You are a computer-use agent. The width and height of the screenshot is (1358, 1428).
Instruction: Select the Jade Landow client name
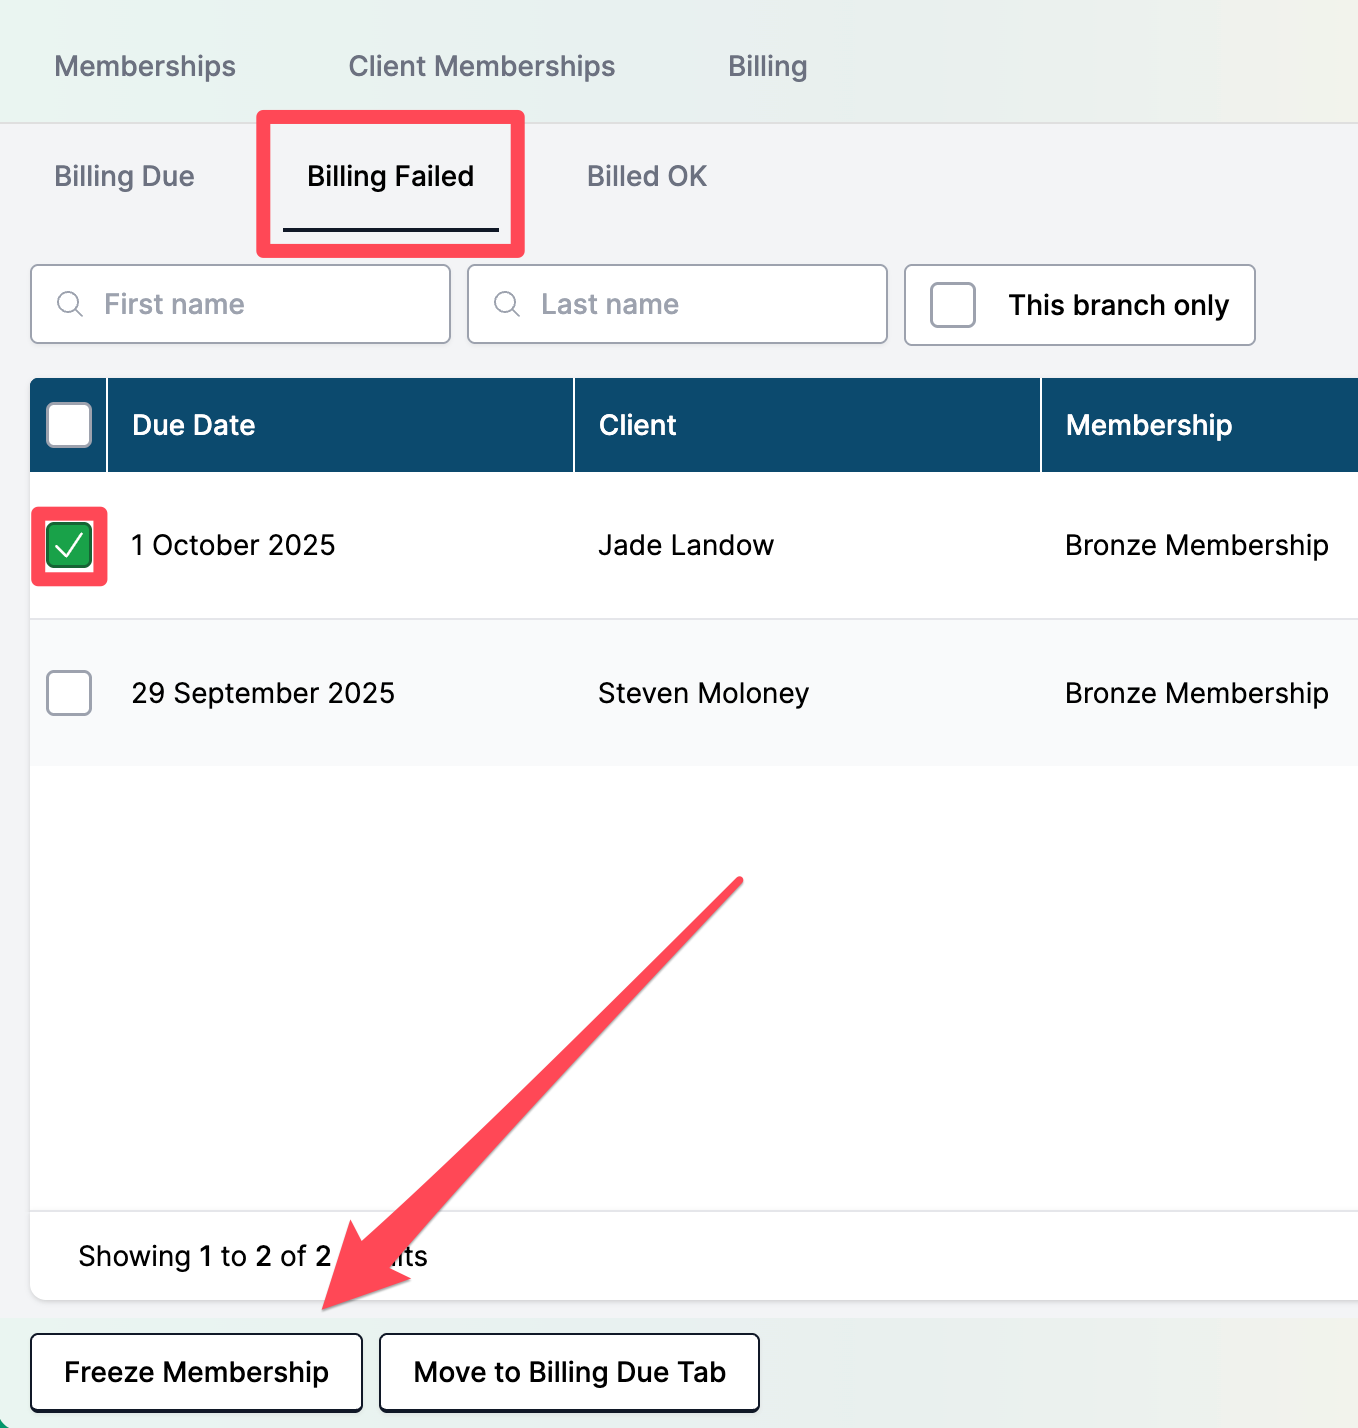(x=685, y=546)
